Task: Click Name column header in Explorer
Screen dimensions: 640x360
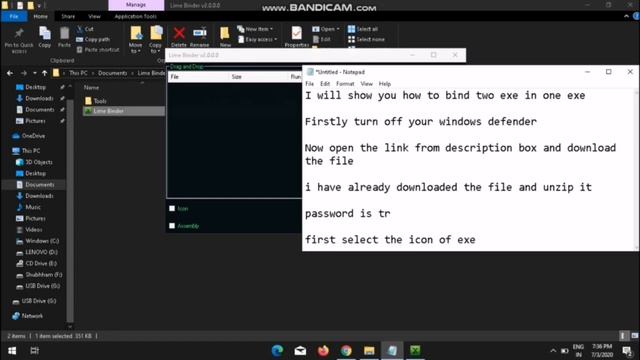Action: pos(91,87)
